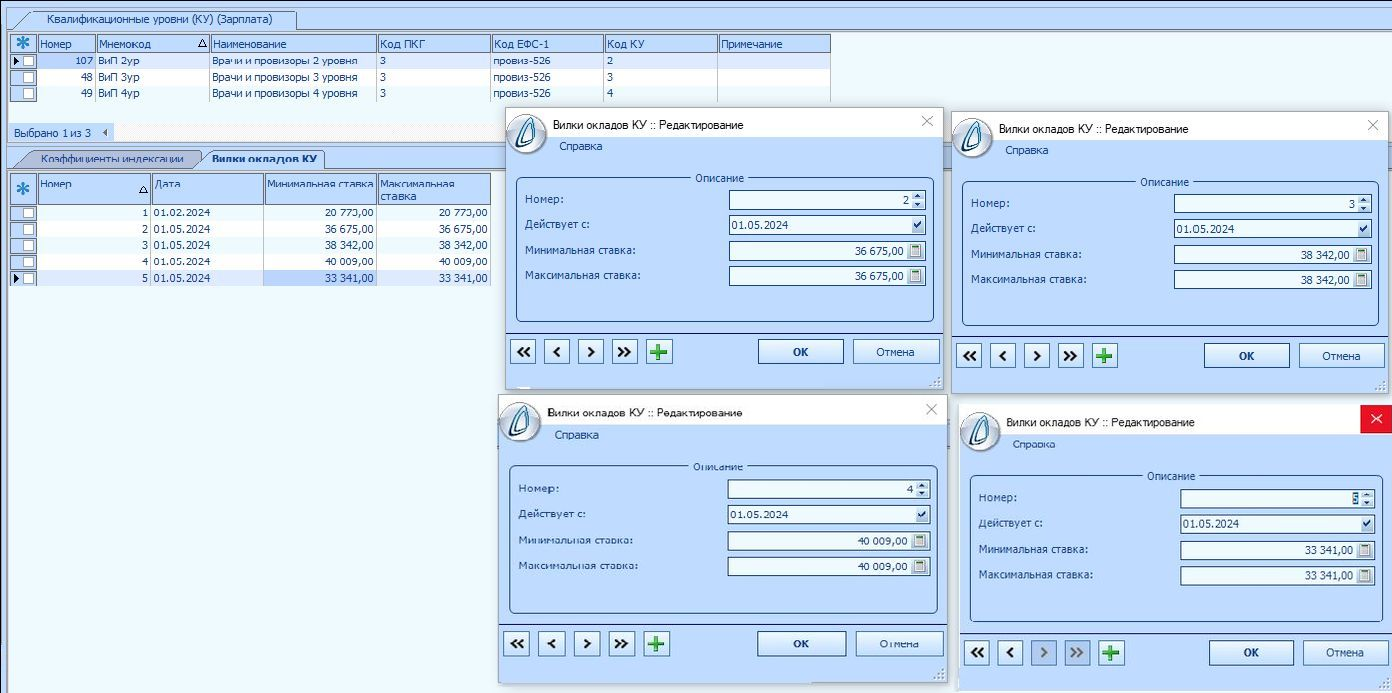Image resolution: width=1392 pixels, height=693 pixels.
Task: Jump to first record in Номер 5 dialog
Action: coord(977,653)
